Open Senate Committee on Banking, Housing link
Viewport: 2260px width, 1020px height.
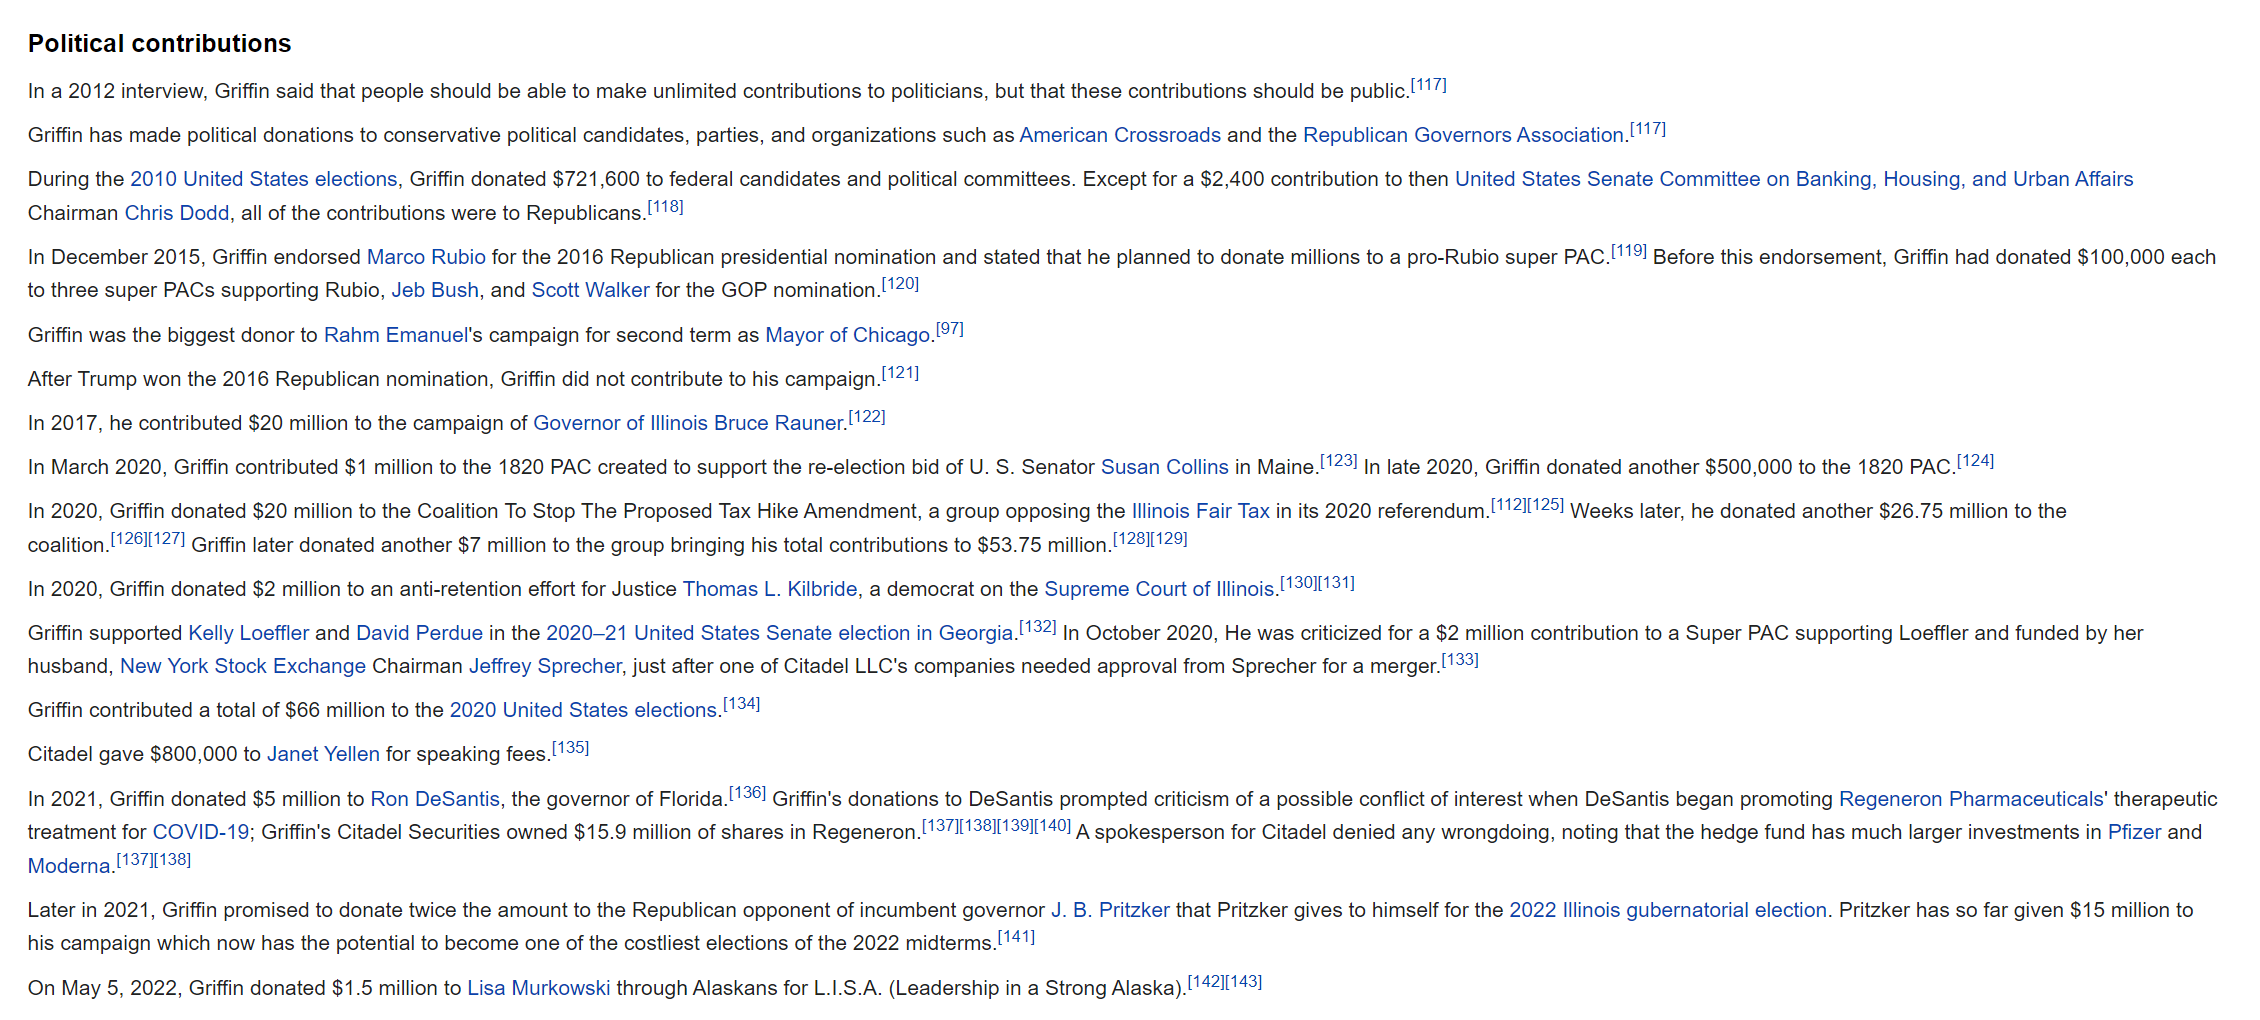click(x=1794, y=179)
